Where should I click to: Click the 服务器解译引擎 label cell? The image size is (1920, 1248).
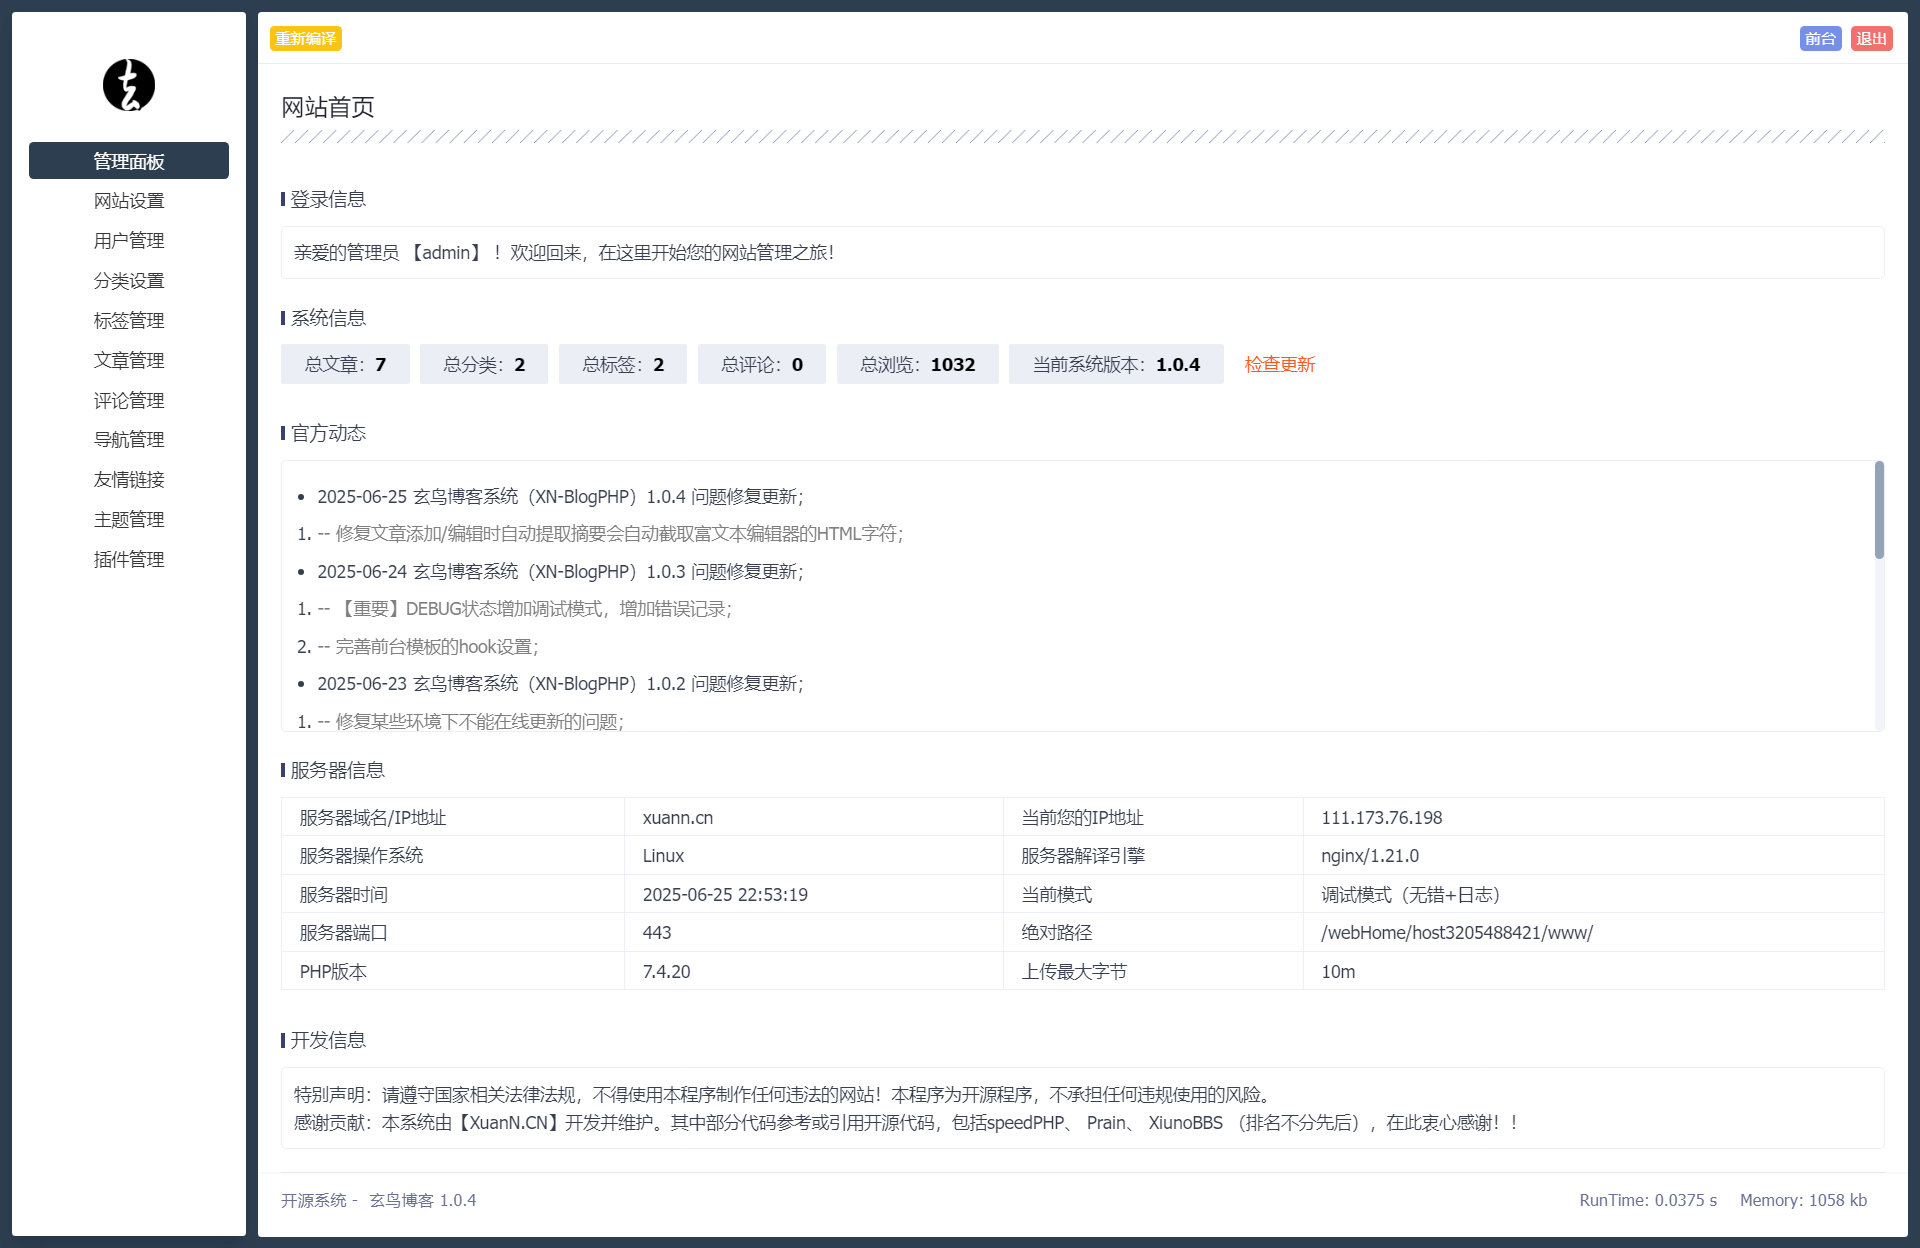point(1153,856)
